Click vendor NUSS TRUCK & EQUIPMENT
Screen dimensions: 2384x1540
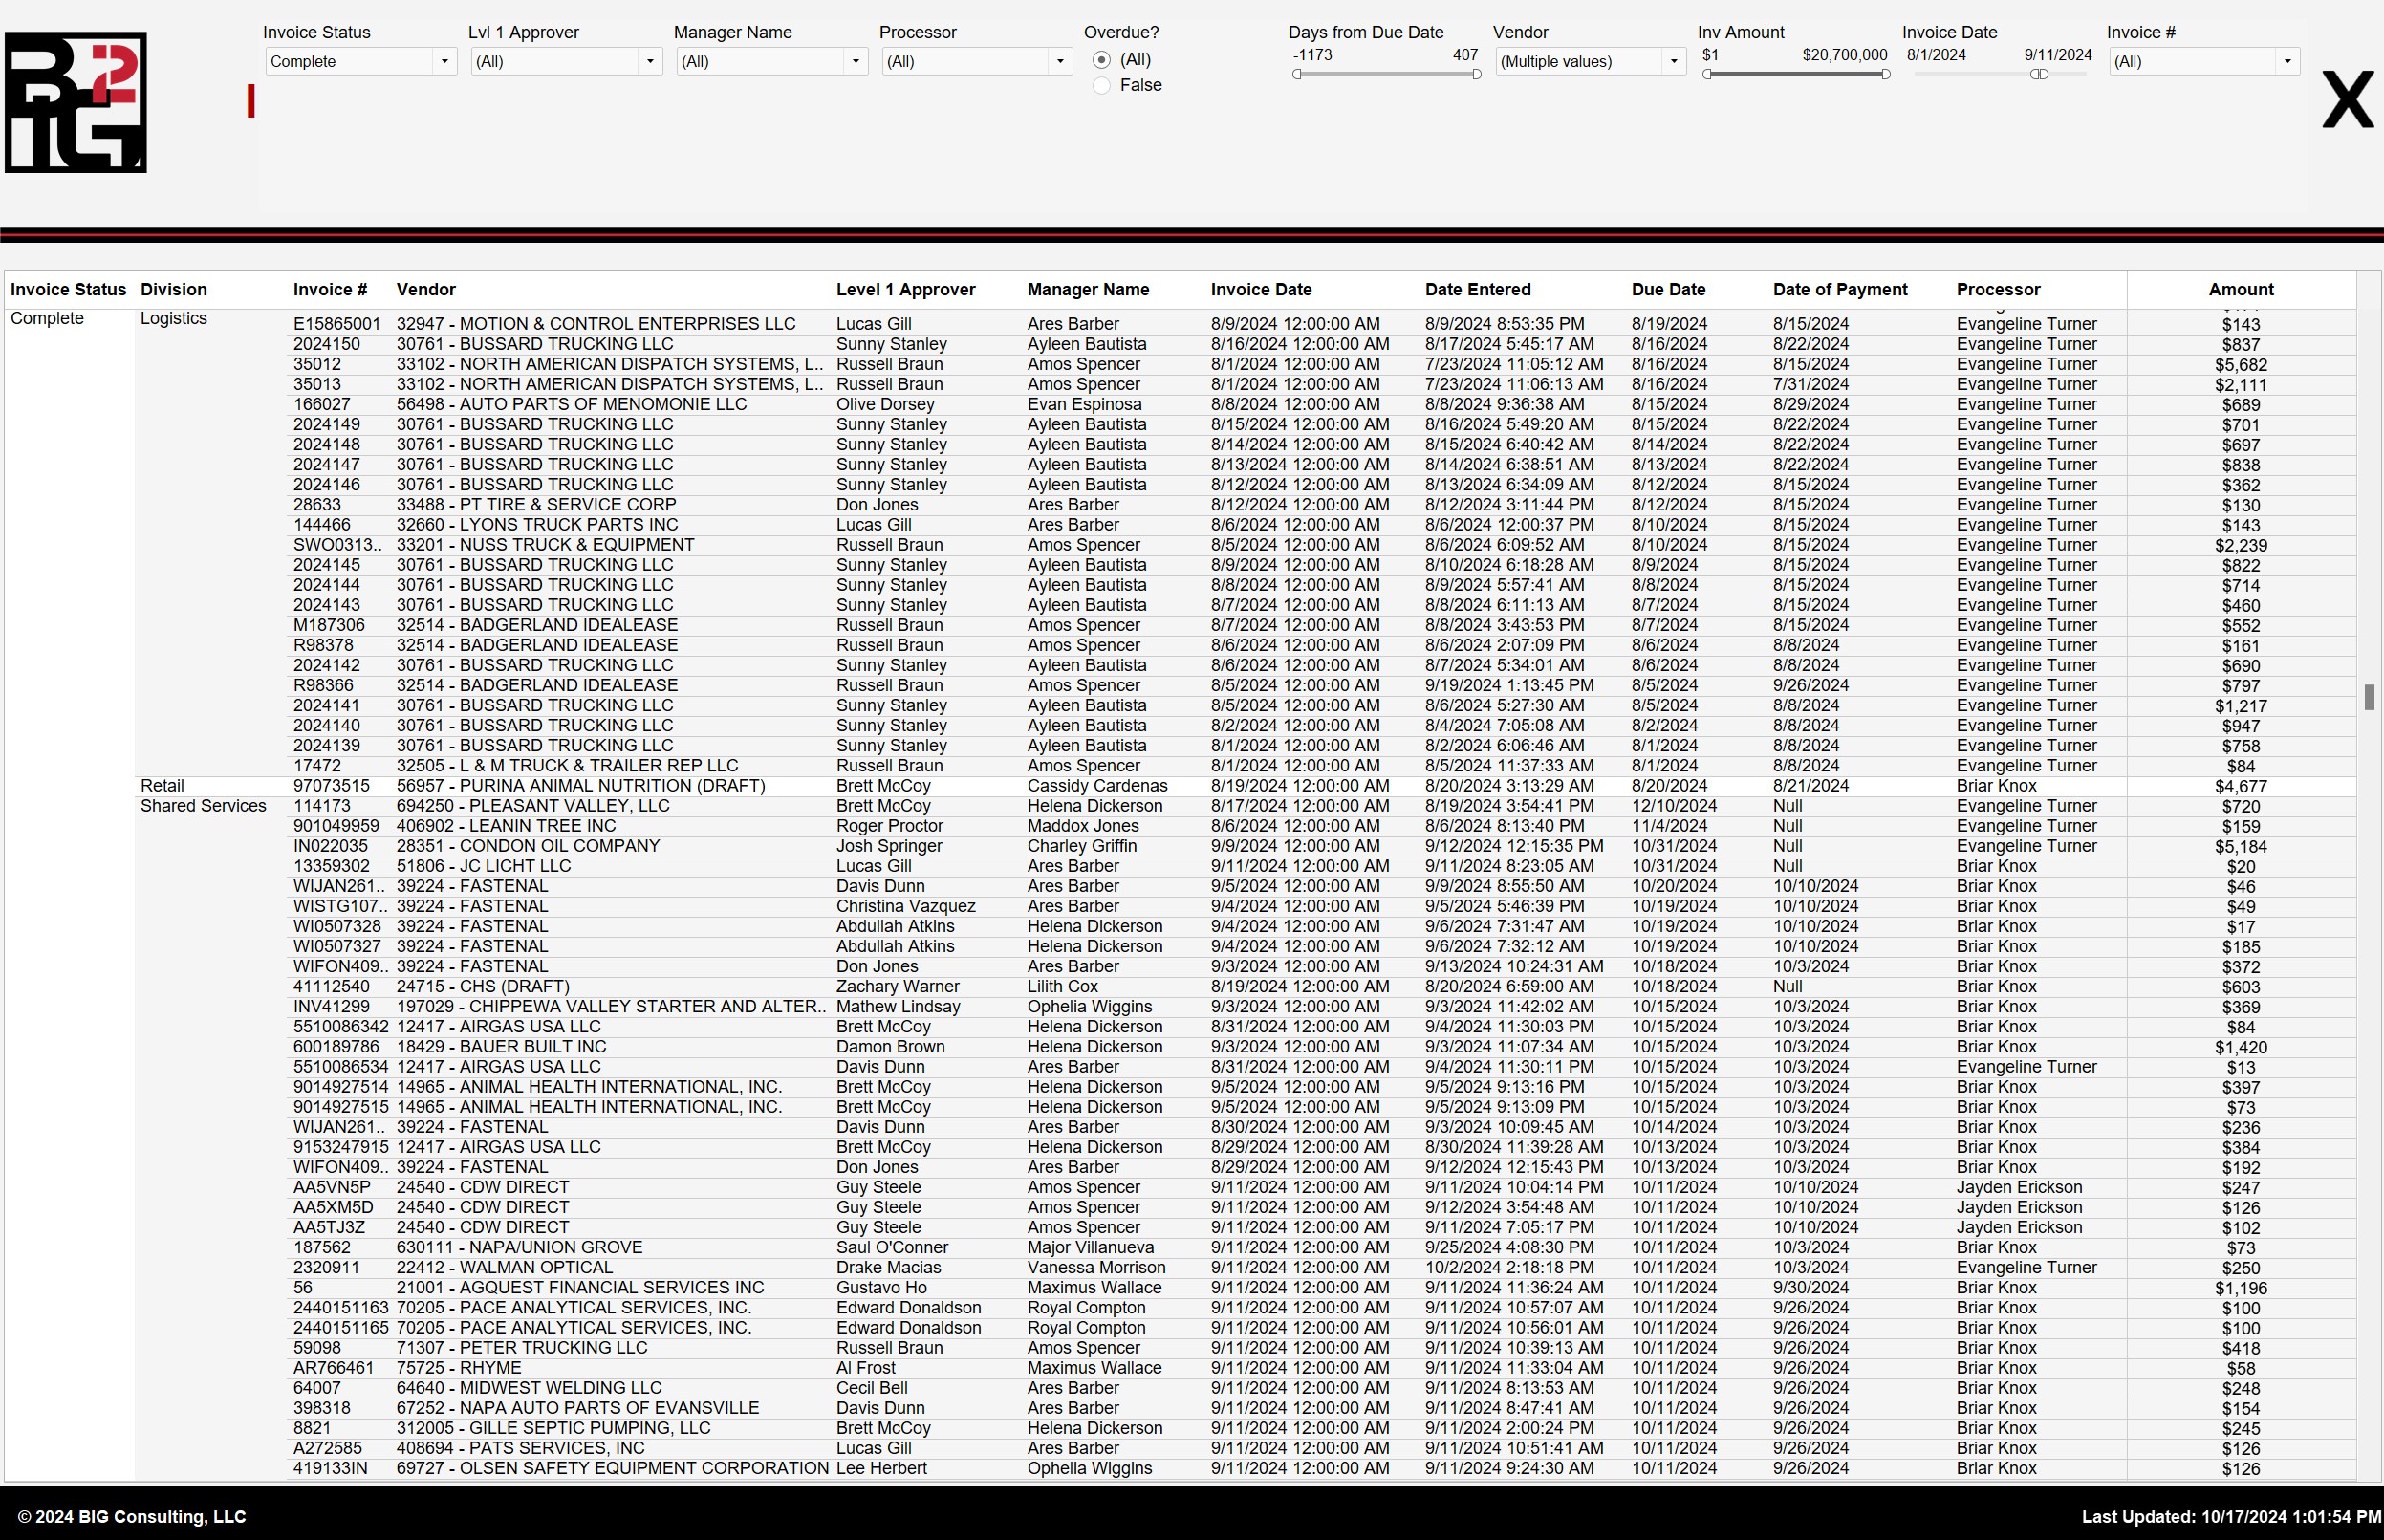point(545,545)
